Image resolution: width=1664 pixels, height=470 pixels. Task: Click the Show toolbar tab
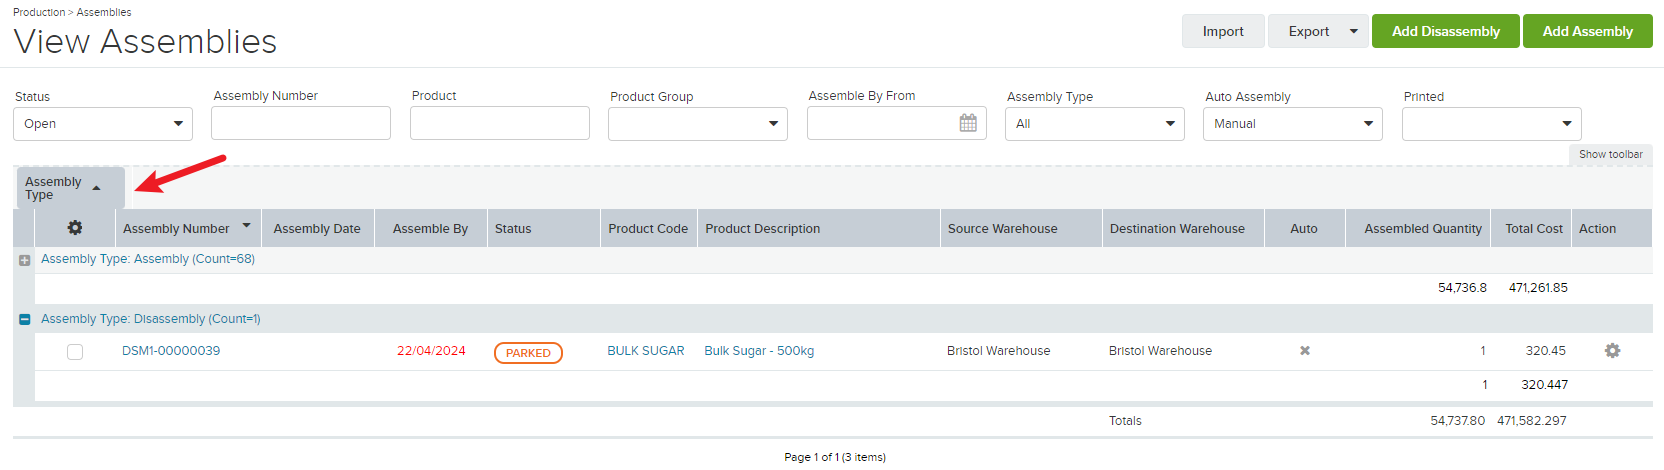(x=1610, y=154)
